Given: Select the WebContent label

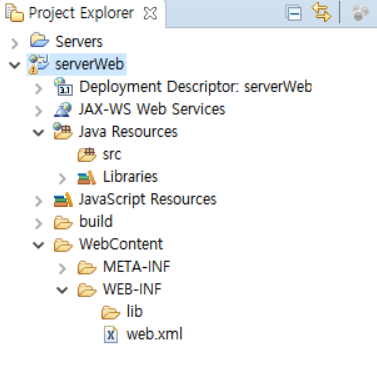Looking at the screenshot, I should (x=121, y=244).
